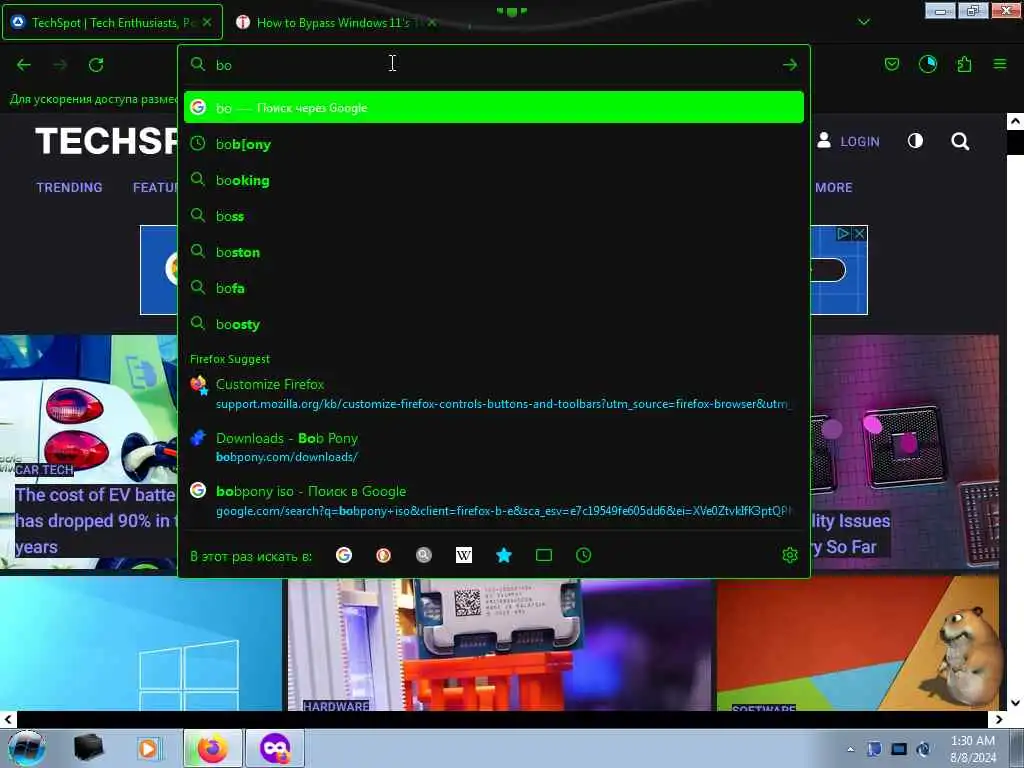Screen dimensions: 1024x768
Task: Click horizontal scrollbar left arrow
Action: coord(8,719)
